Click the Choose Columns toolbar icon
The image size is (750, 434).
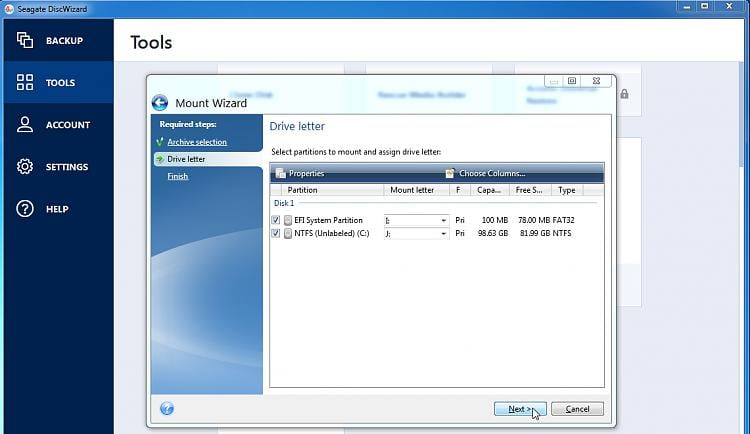(x=450, y=173)
